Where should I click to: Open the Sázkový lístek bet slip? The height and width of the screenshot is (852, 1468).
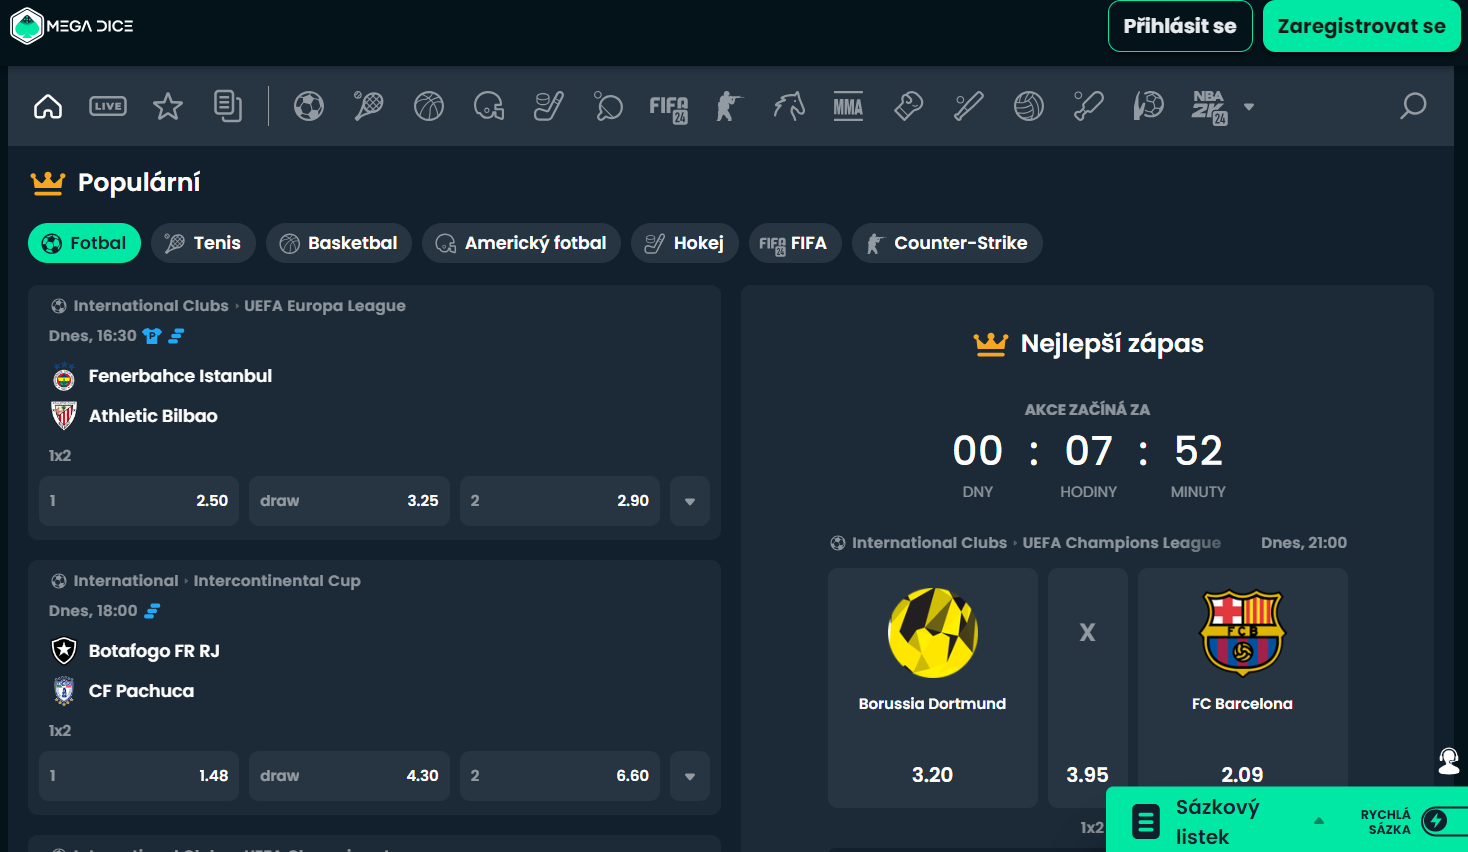1217,822
